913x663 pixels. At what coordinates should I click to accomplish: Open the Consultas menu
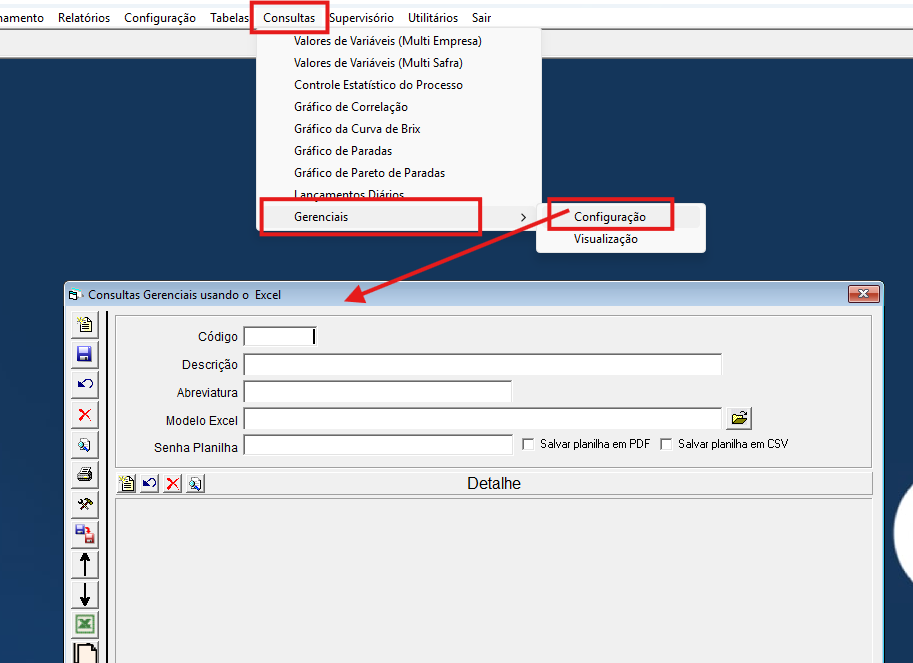[x=289, y=18]
